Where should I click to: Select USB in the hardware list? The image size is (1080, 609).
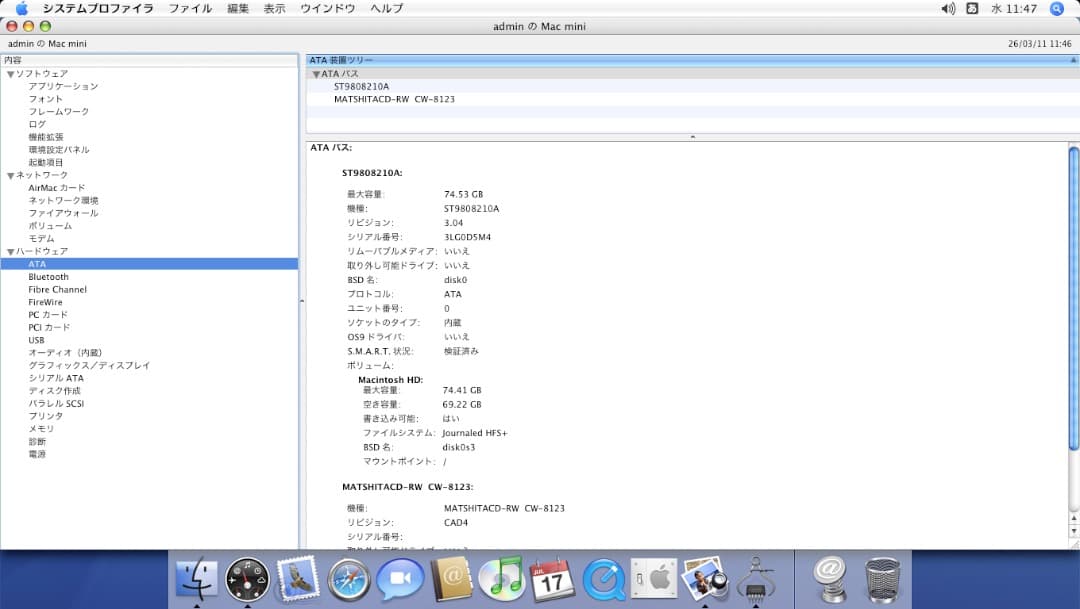coord(36,340)
